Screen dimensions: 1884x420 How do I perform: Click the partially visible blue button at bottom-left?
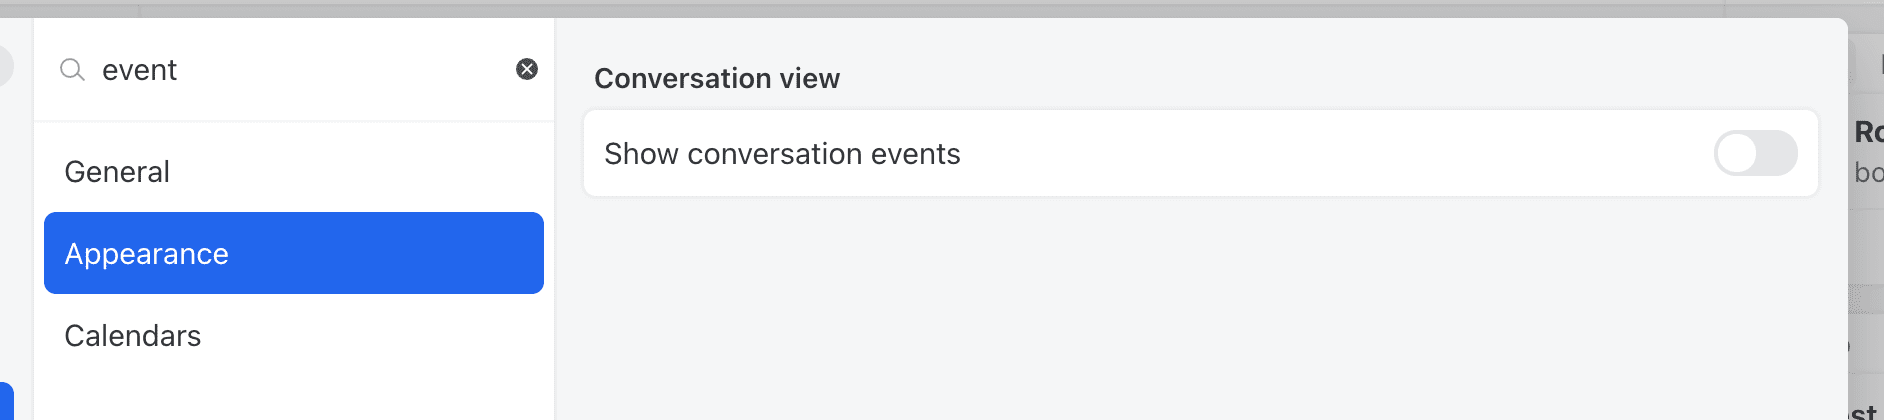[x=6, y=402]
